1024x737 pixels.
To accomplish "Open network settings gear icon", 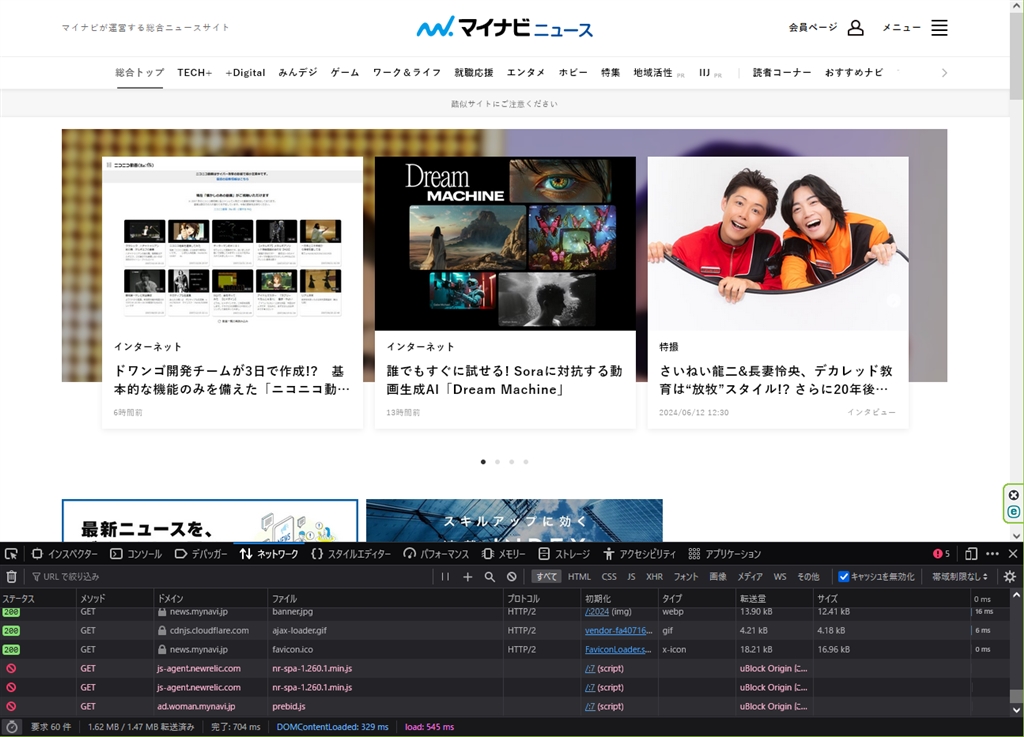I will pos(1010,577).
